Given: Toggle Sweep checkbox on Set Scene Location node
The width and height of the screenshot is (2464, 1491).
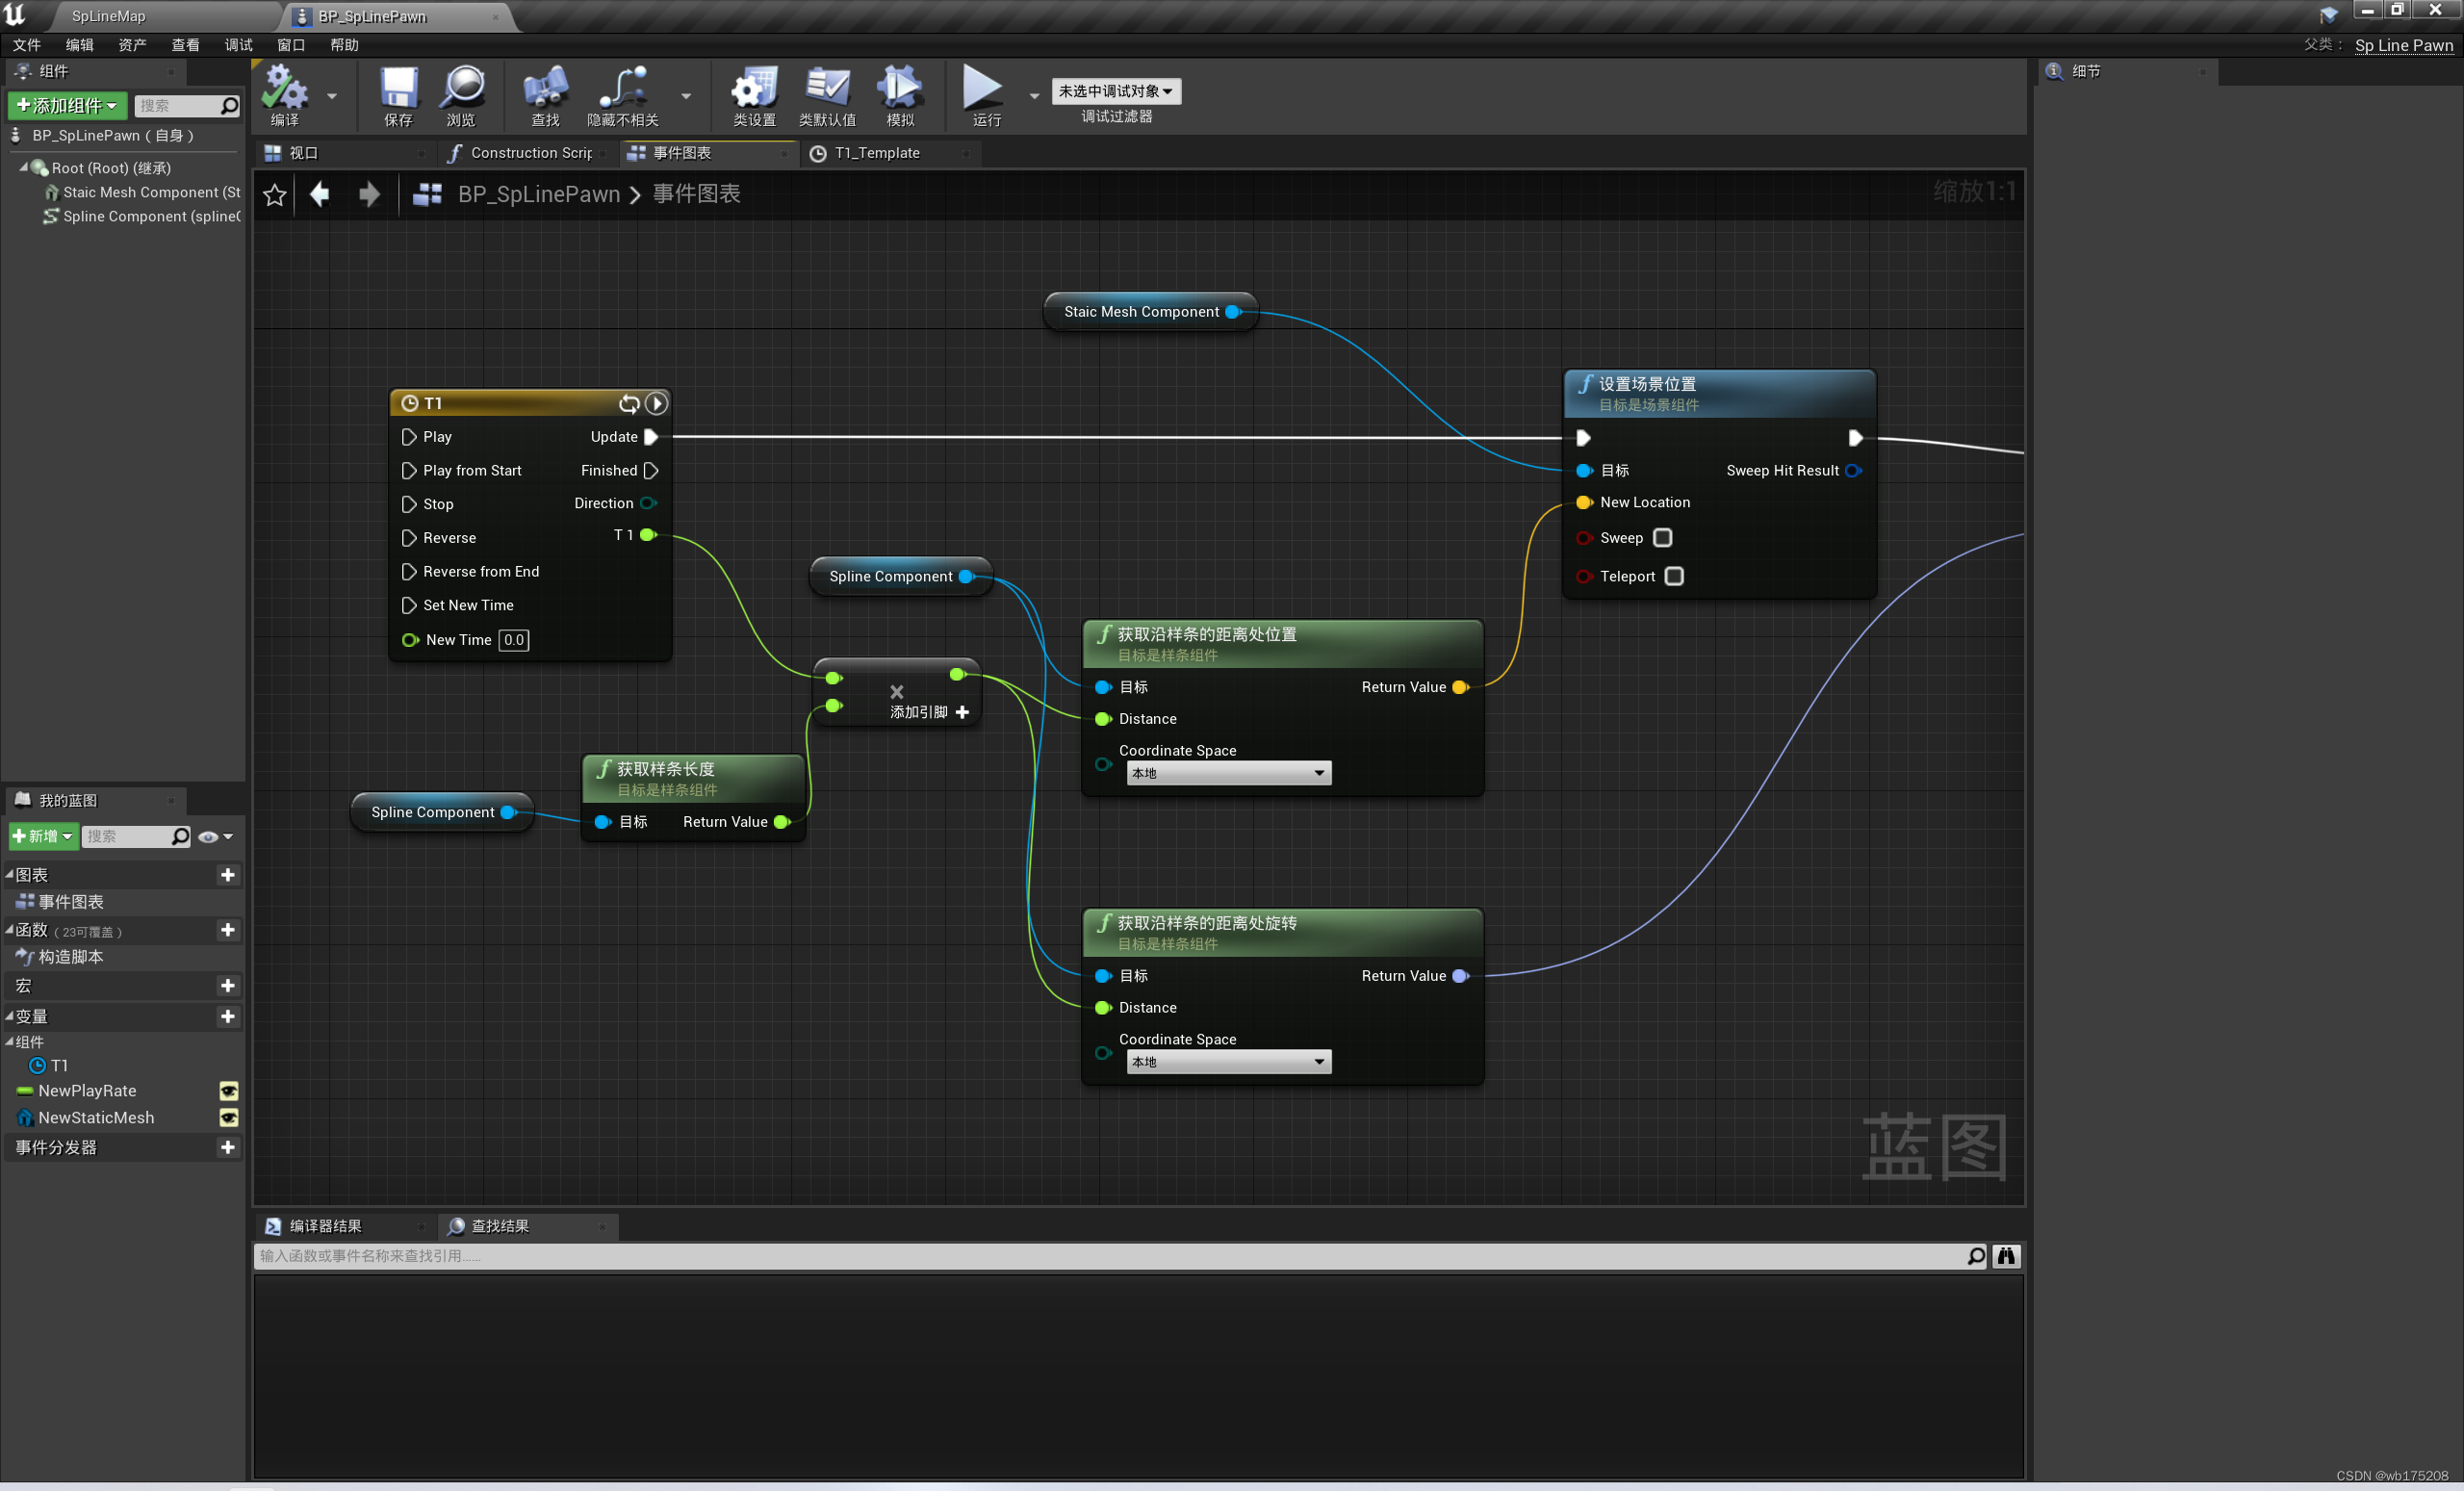Looking at the screenshot, I should 1659,537.
